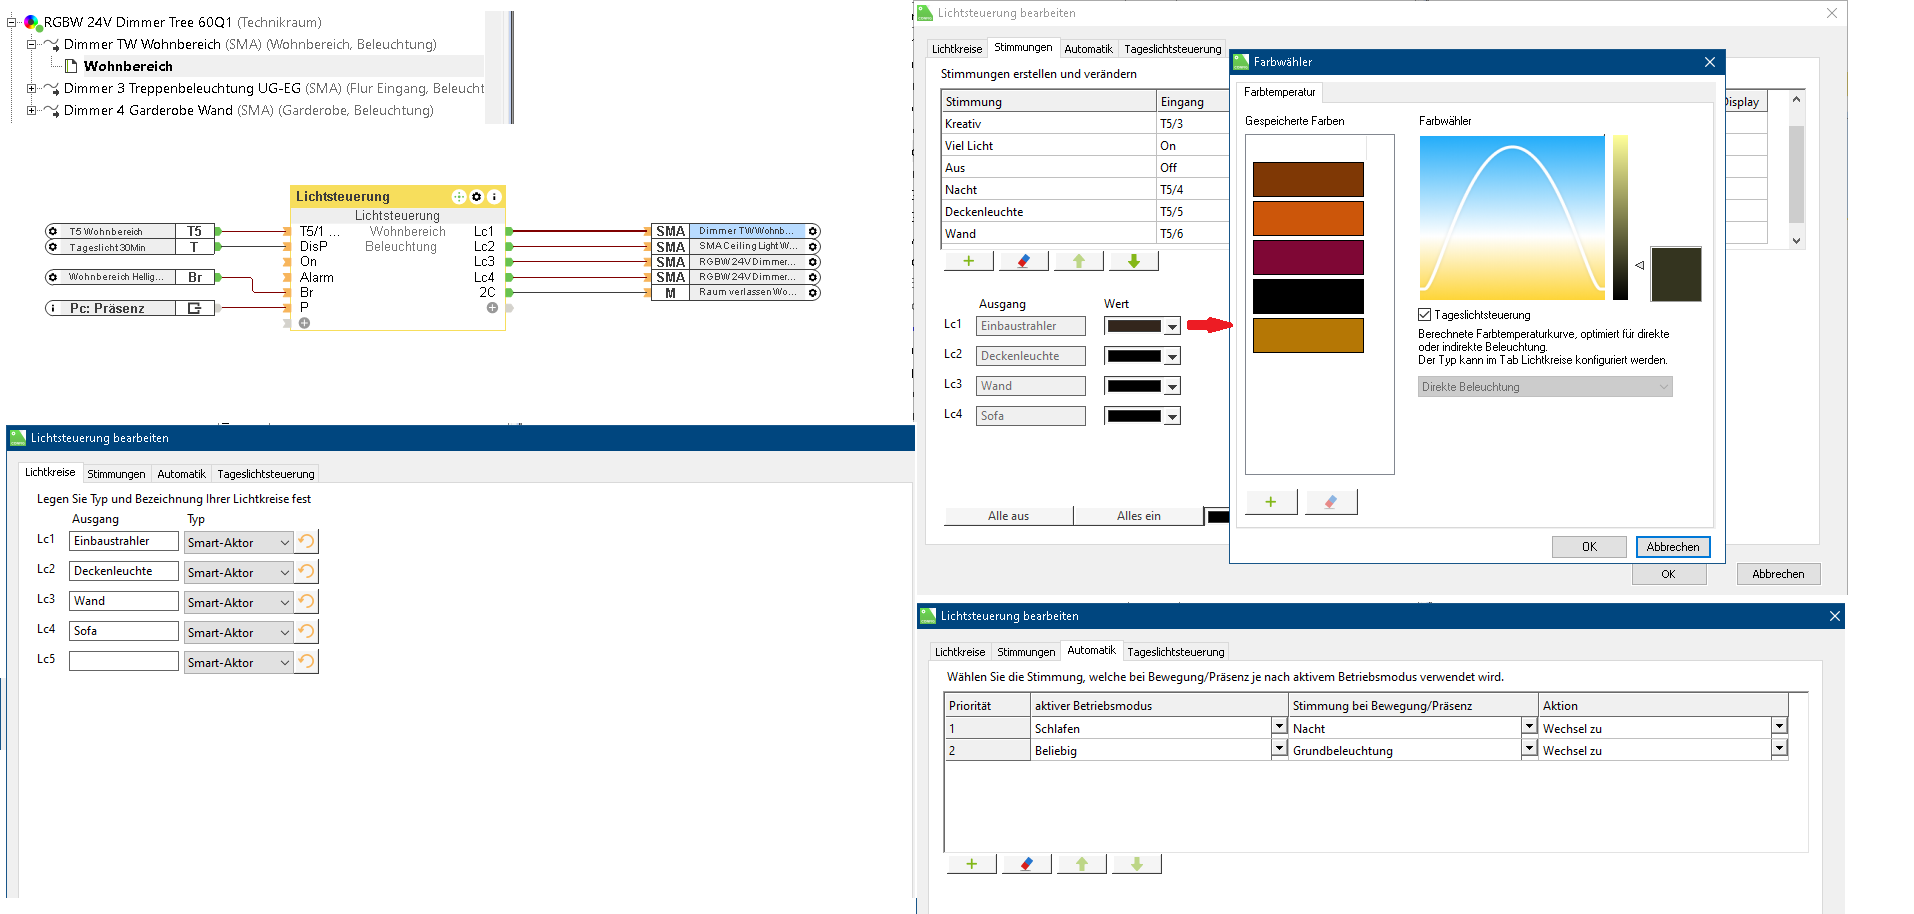Open the Schlafen Betriebsmodus dropdown arrow
This screenshot has height=914, width=1914.
click(x=1278, y=726)
